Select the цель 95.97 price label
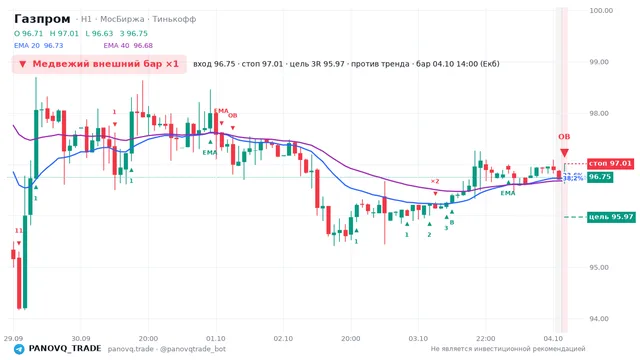Screen dimensions: 640x360 (x=611, y=217)
